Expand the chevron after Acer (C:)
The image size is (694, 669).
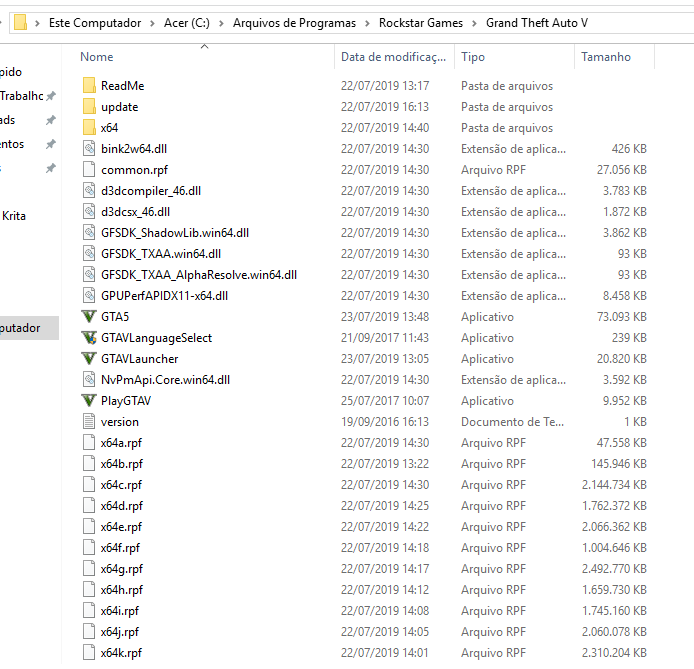click(221, 23)
